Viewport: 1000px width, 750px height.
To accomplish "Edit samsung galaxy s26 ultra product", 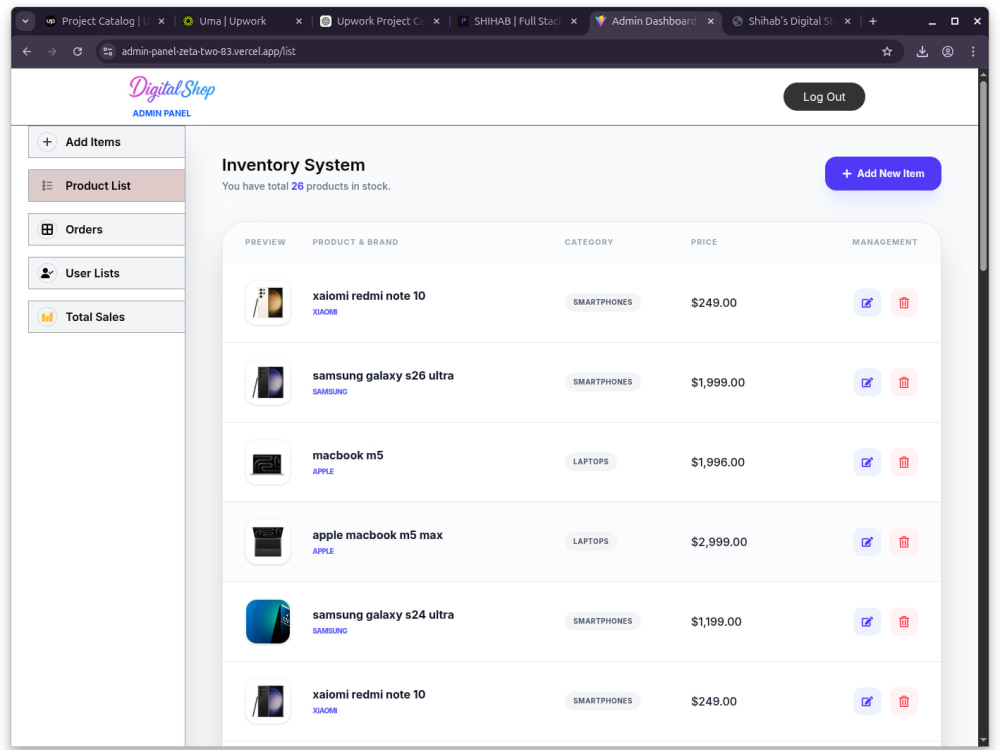I will (x=867, y=383).
